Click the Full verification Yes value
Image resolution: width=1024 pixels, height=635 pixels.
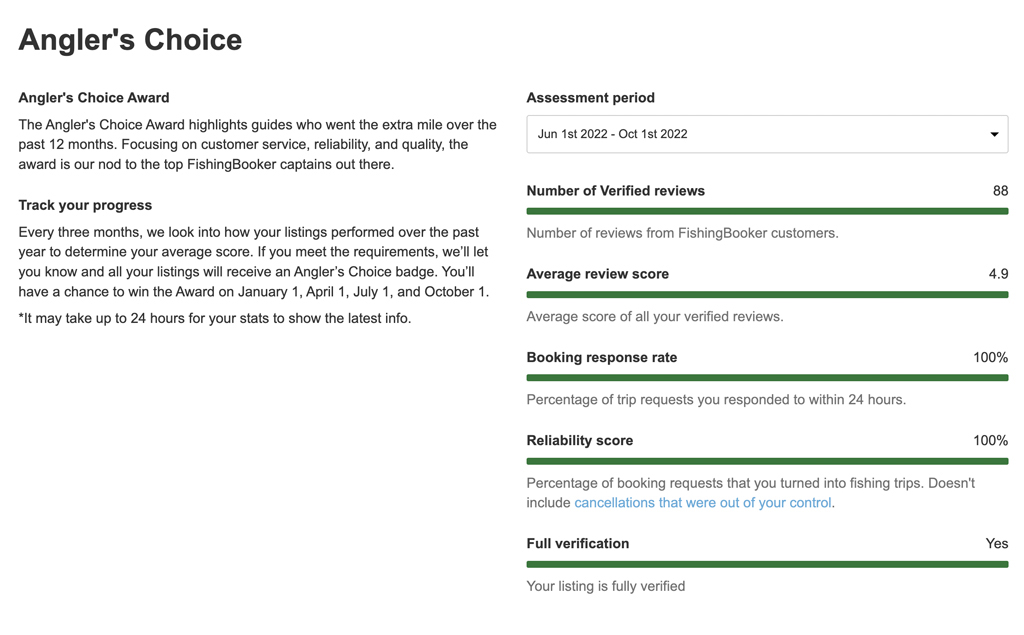pos(996,544)
